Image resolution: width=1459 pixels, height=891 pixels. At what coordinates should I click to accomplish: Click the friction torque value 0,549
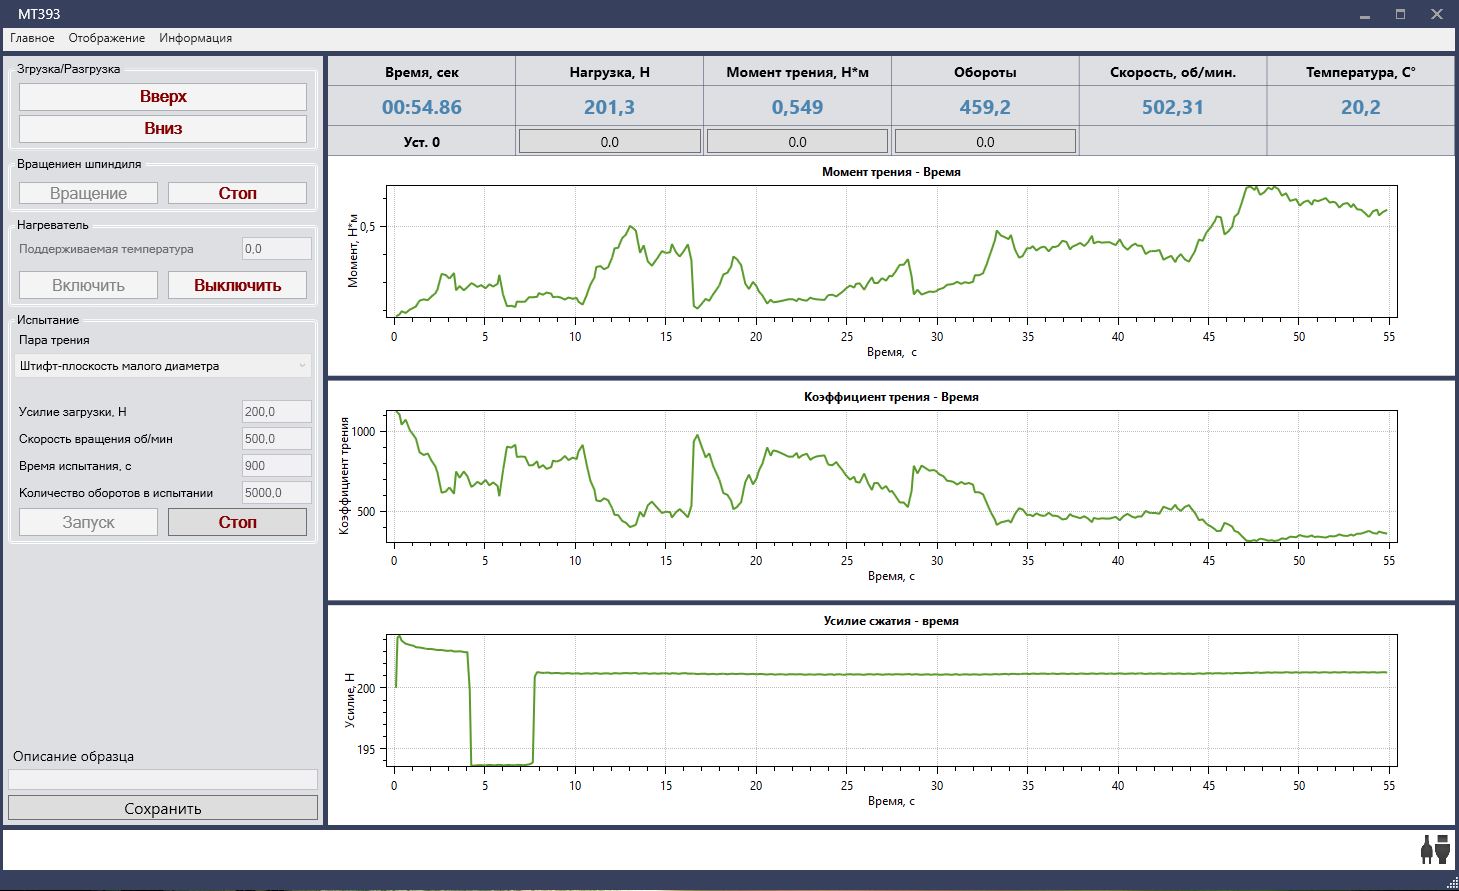click(797, 107)
